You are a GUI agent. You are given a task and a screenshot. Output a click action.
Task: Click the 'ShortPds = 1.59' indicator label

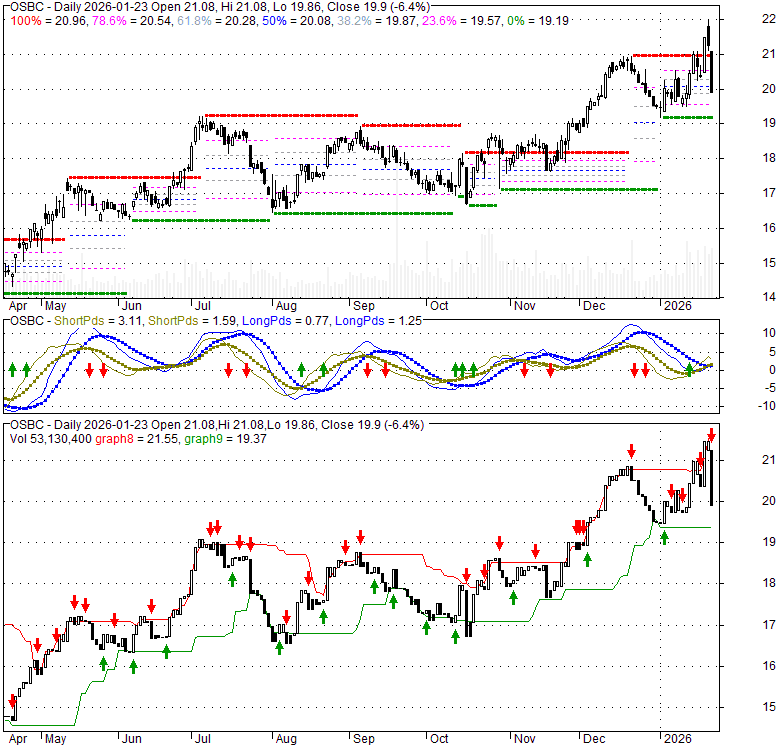click(x=192, y=321)
